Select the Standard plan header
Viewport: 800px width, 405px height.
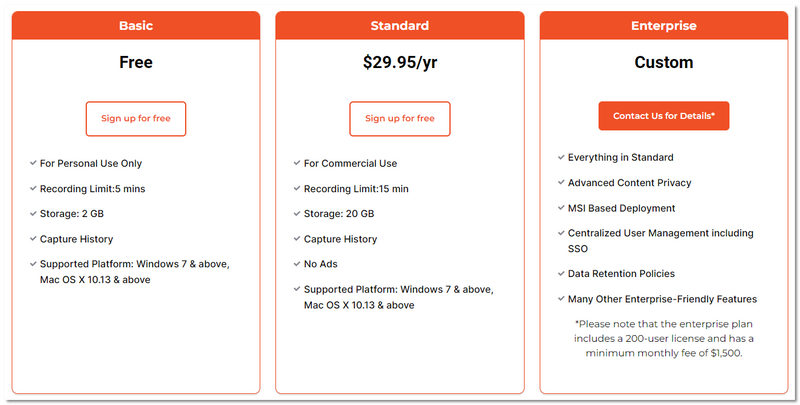coord(399,25)
